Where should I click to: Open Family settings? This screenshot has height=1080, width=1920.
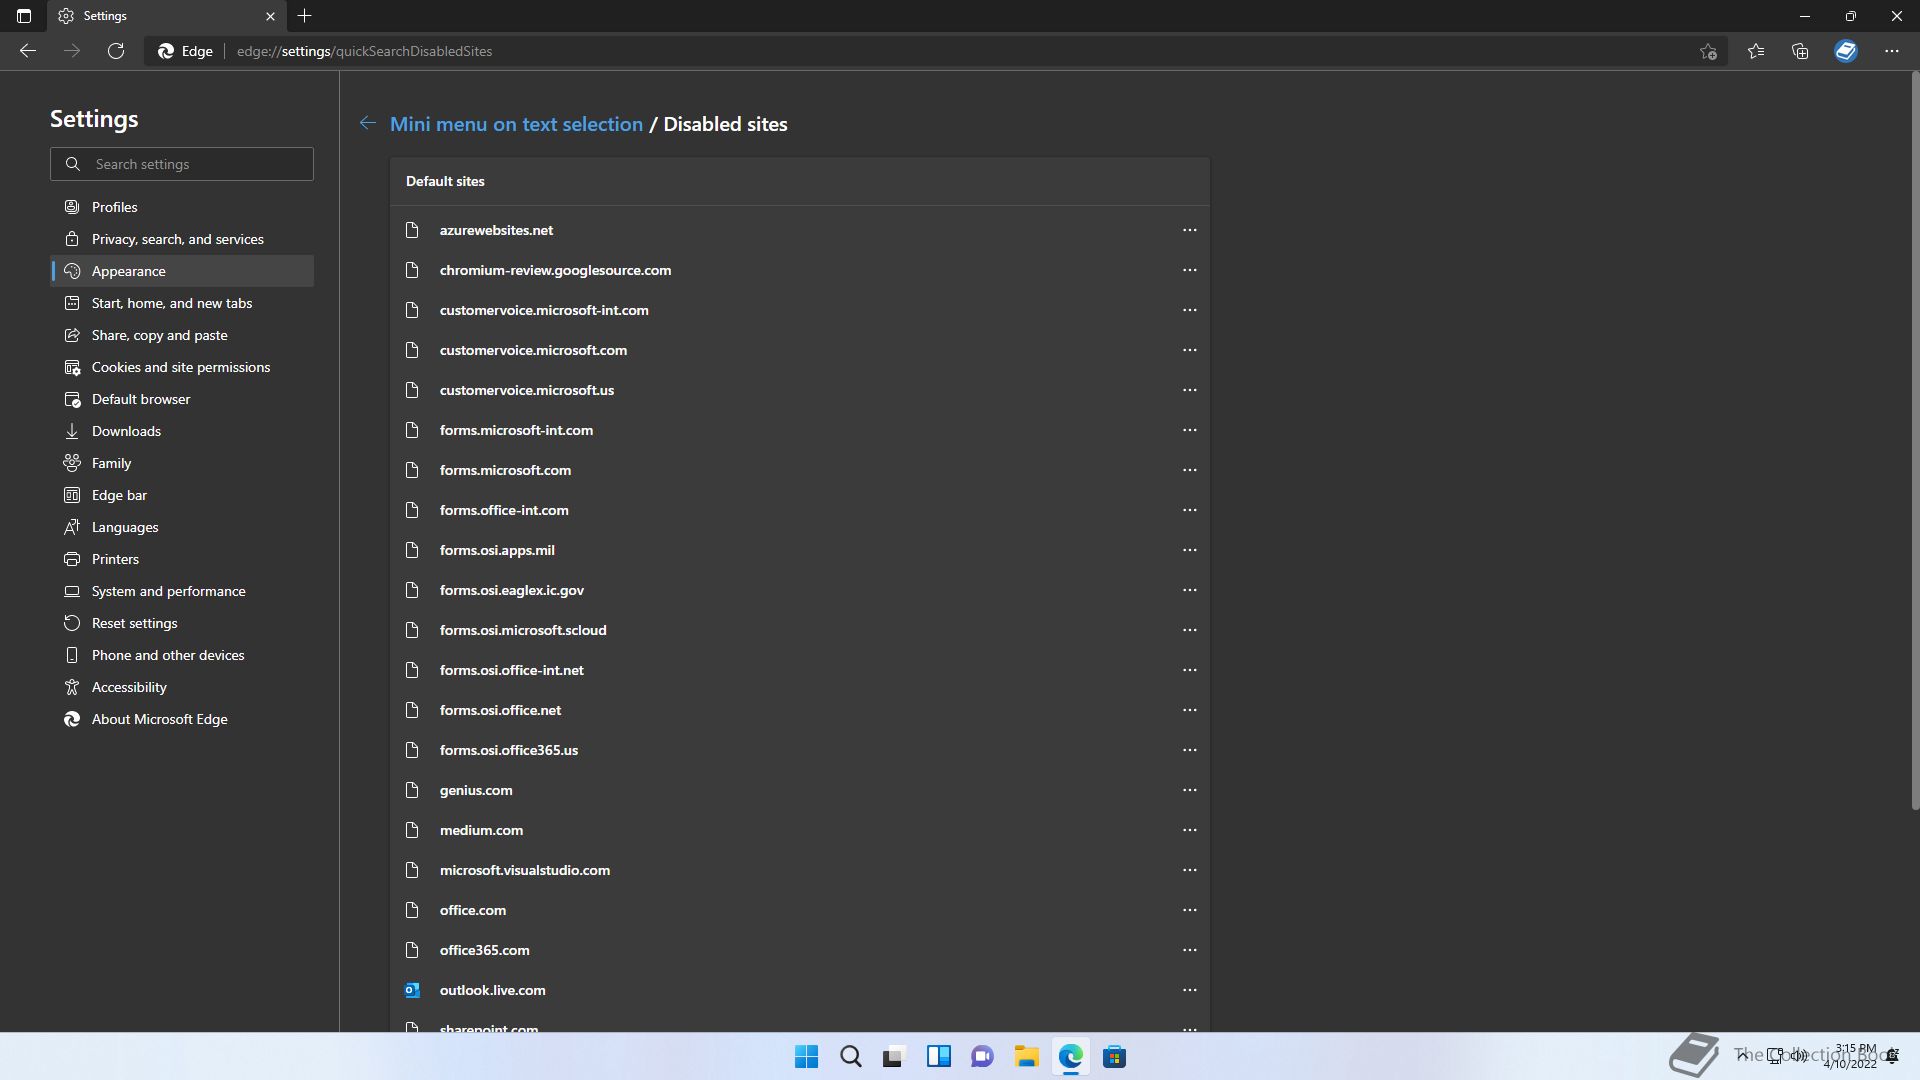182,463
